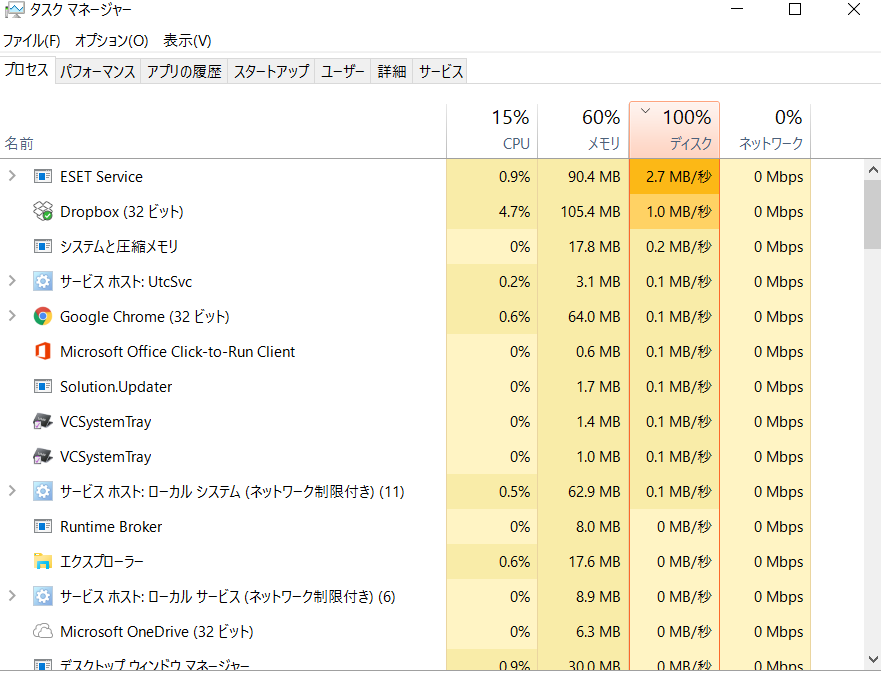Expand the Google Chrome process group
The height and width of the screenshot is (686, 881).
[x=12, y=316]
